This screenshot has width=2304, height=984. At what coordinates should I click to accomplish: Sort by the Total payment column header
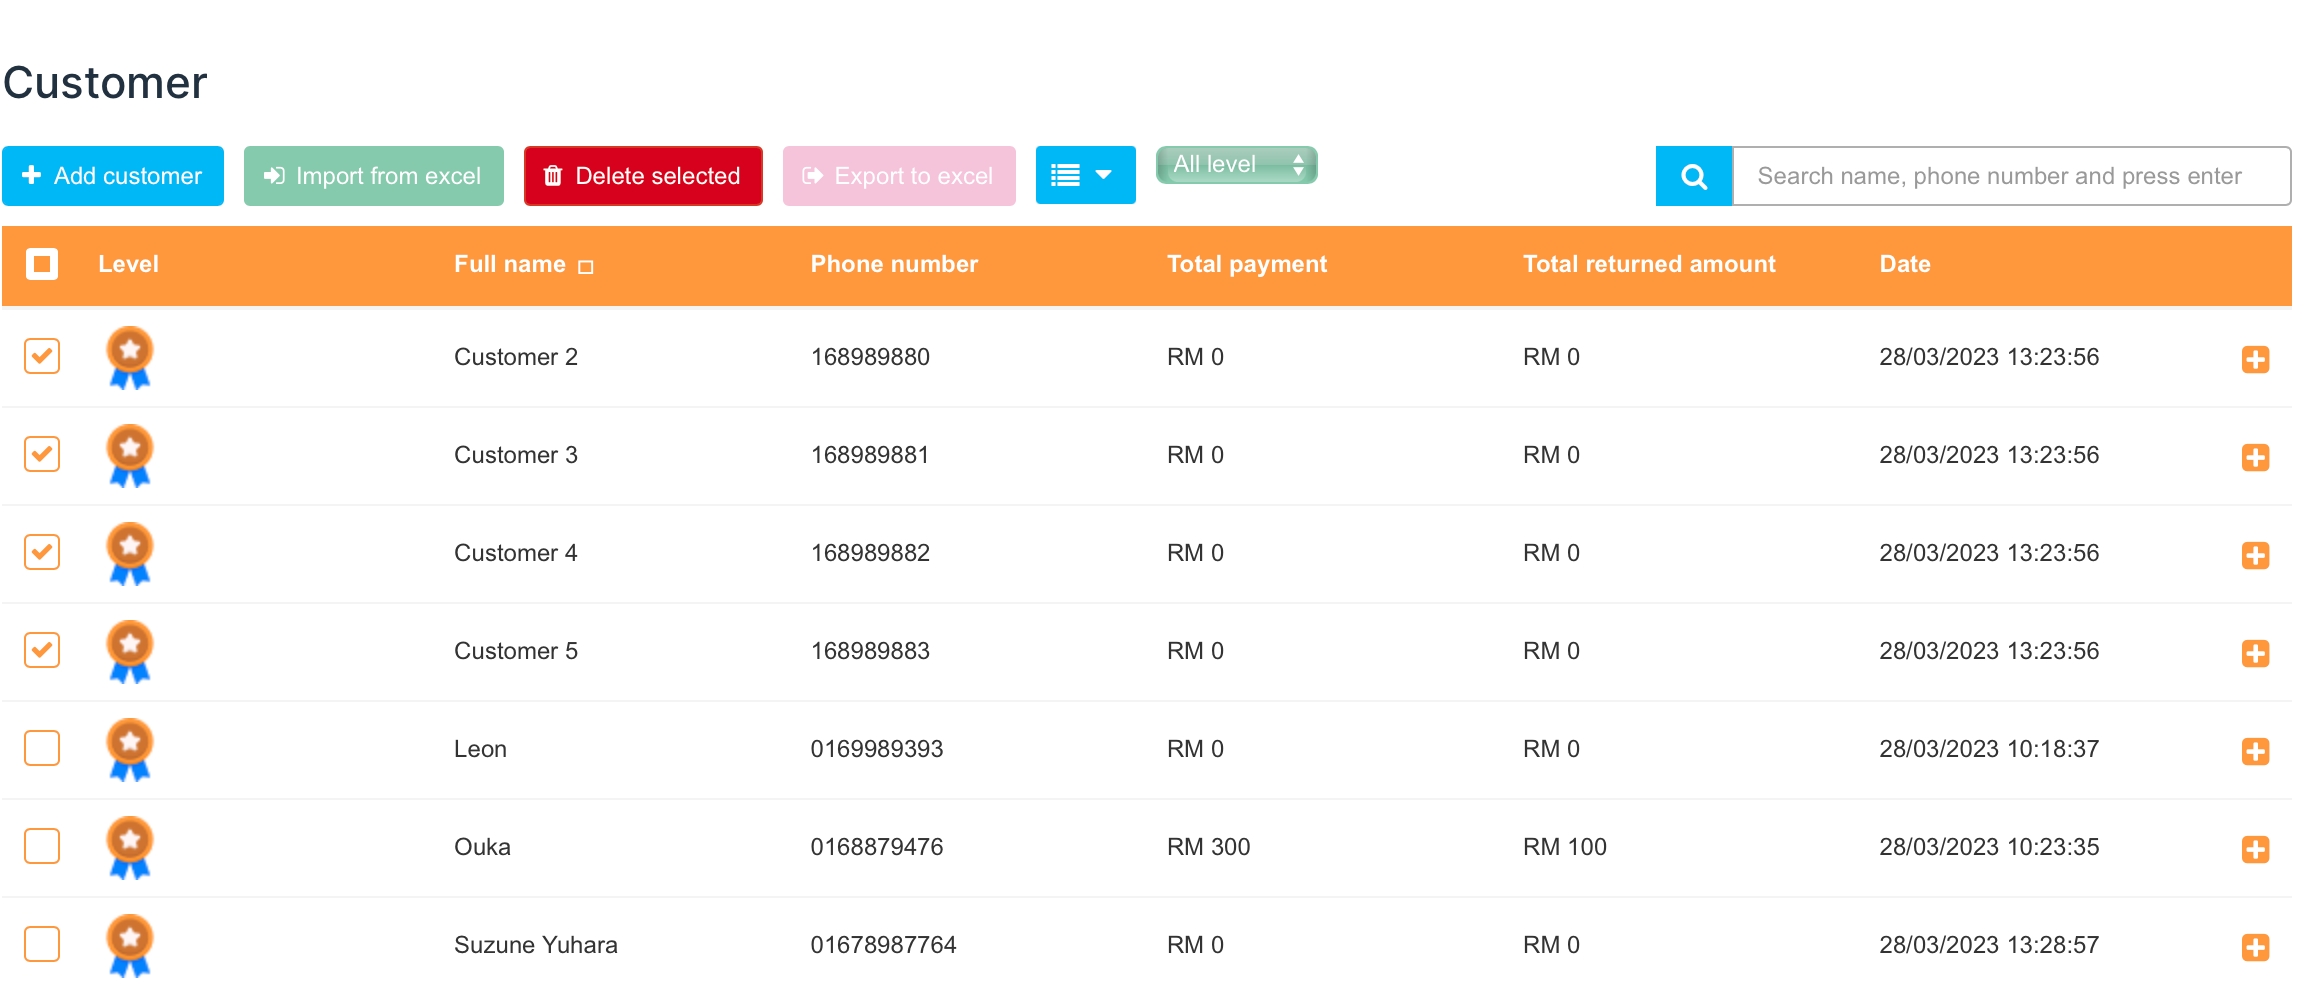1246,264
